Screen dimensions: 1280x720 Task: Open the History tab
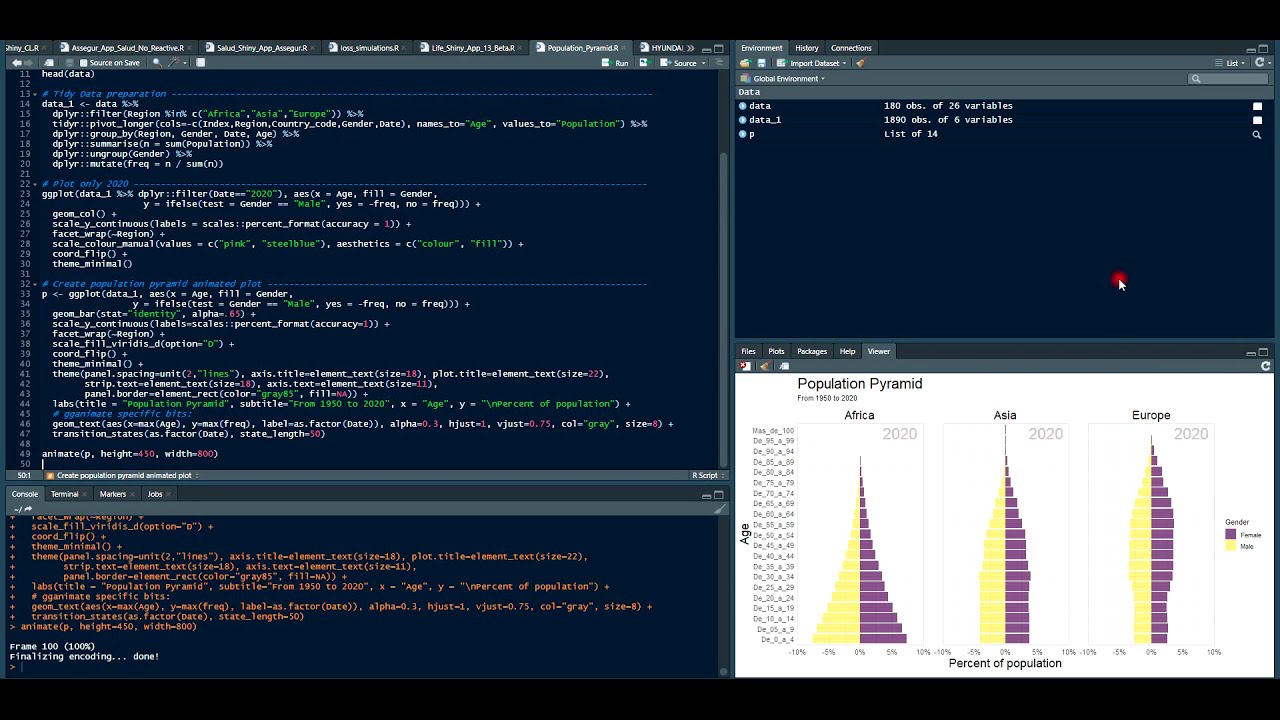coord(807,48)
